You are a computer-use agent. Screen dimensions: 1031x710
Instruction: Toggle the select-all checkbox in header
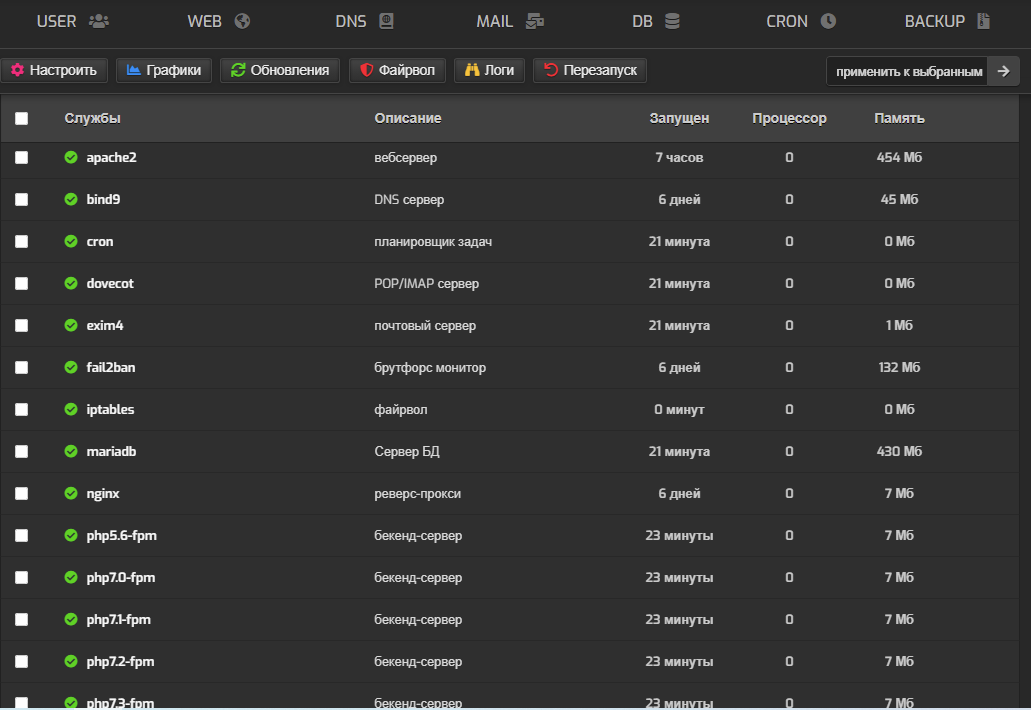tap(22, 118)
